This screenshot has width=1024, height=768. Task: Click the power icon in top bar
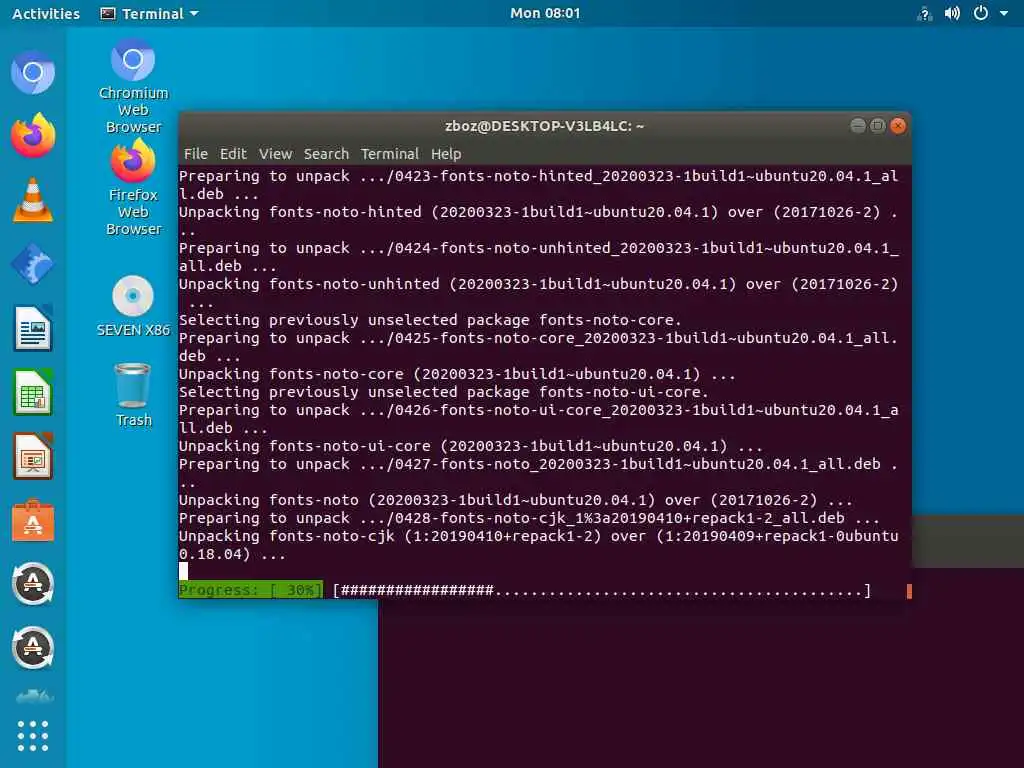click(981, 13)
